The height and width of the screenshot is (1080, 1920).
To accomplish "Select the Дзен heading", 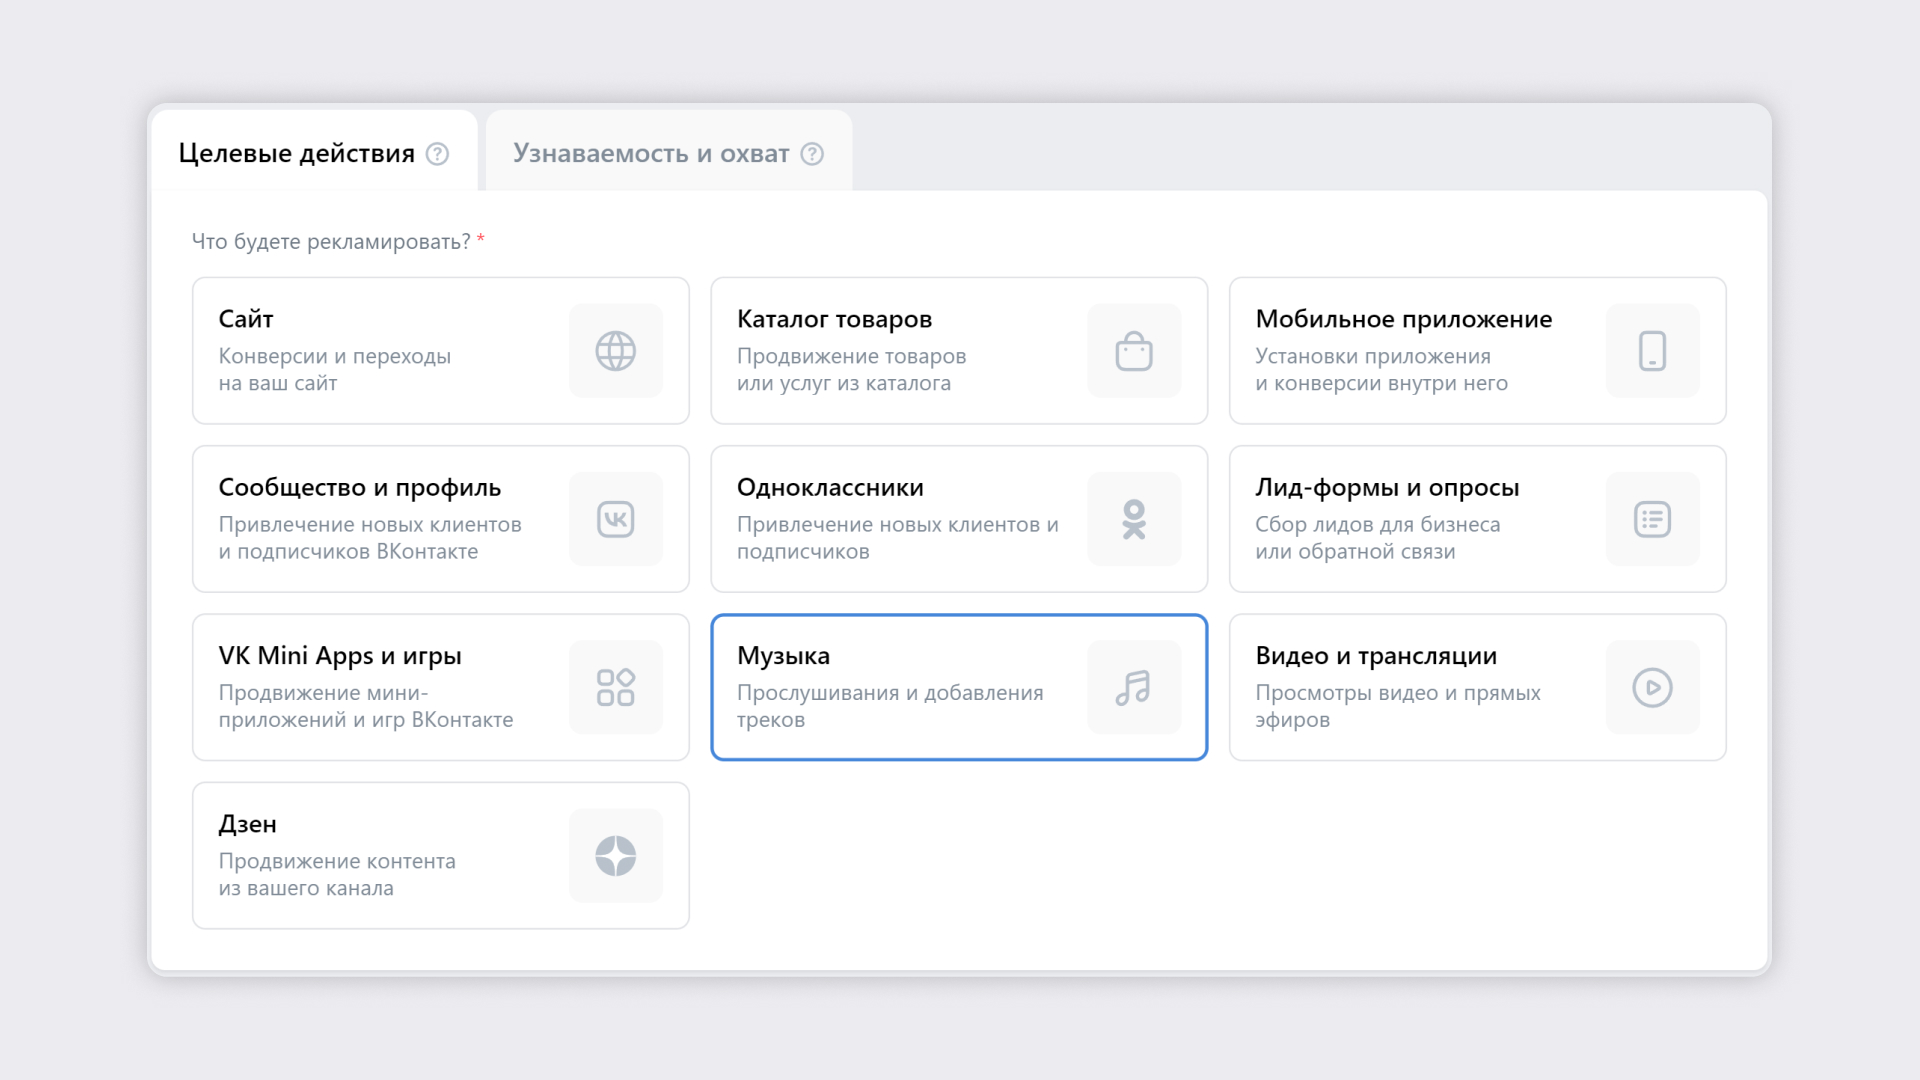I will 248,824.
